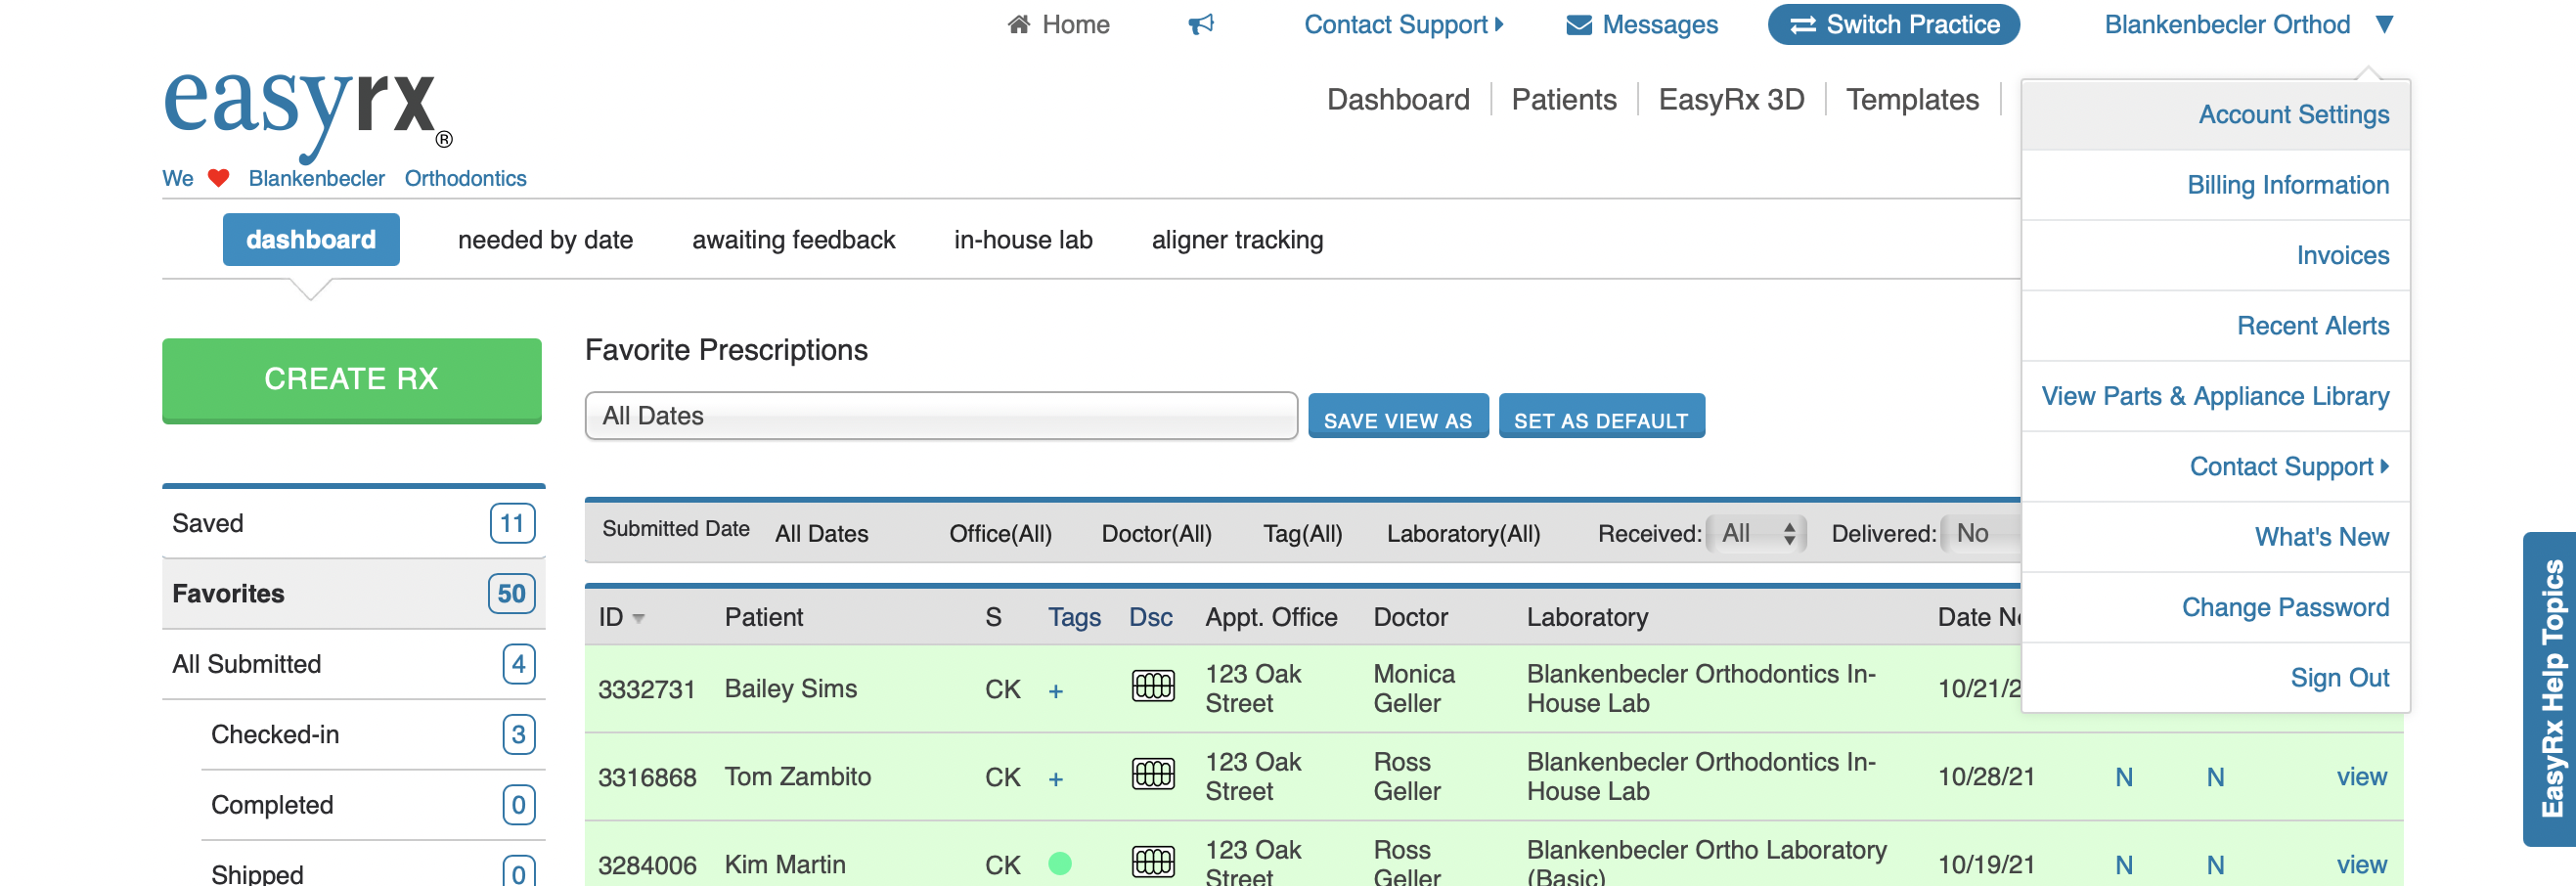Open the Tag(All) filter
Screen dimensions: 2576x886
point(1302,533)
